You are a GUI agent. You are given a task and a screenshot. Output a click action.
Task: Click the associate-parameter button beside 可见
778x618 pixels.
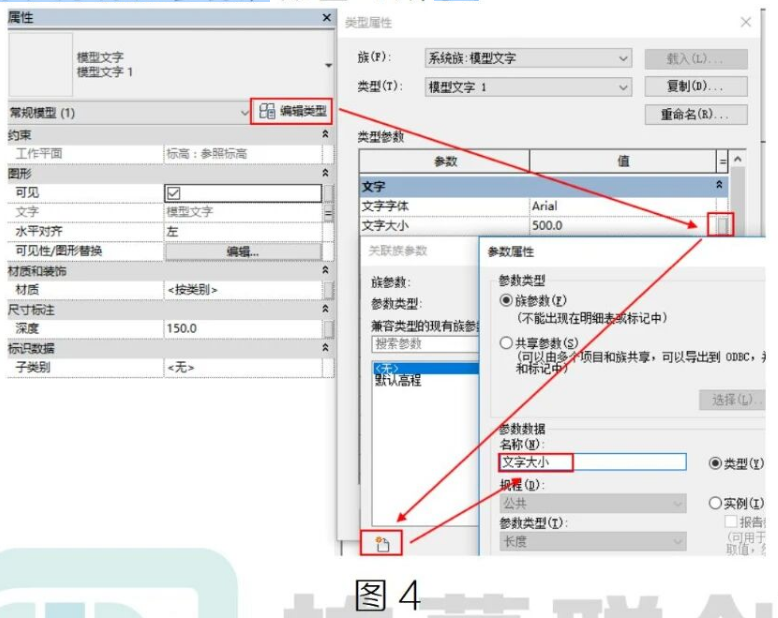[x=328, y=193]
